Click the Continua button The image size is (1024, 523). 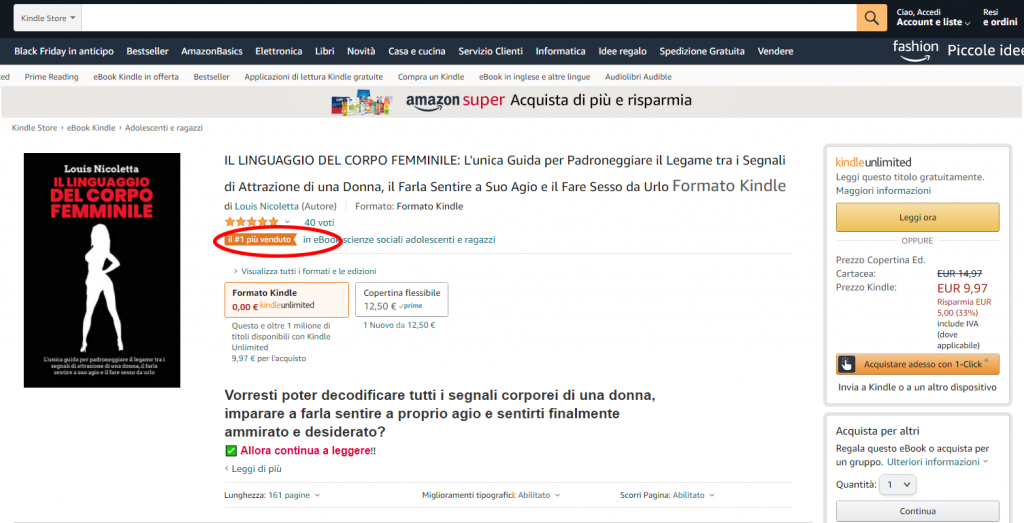click(918, 511)
